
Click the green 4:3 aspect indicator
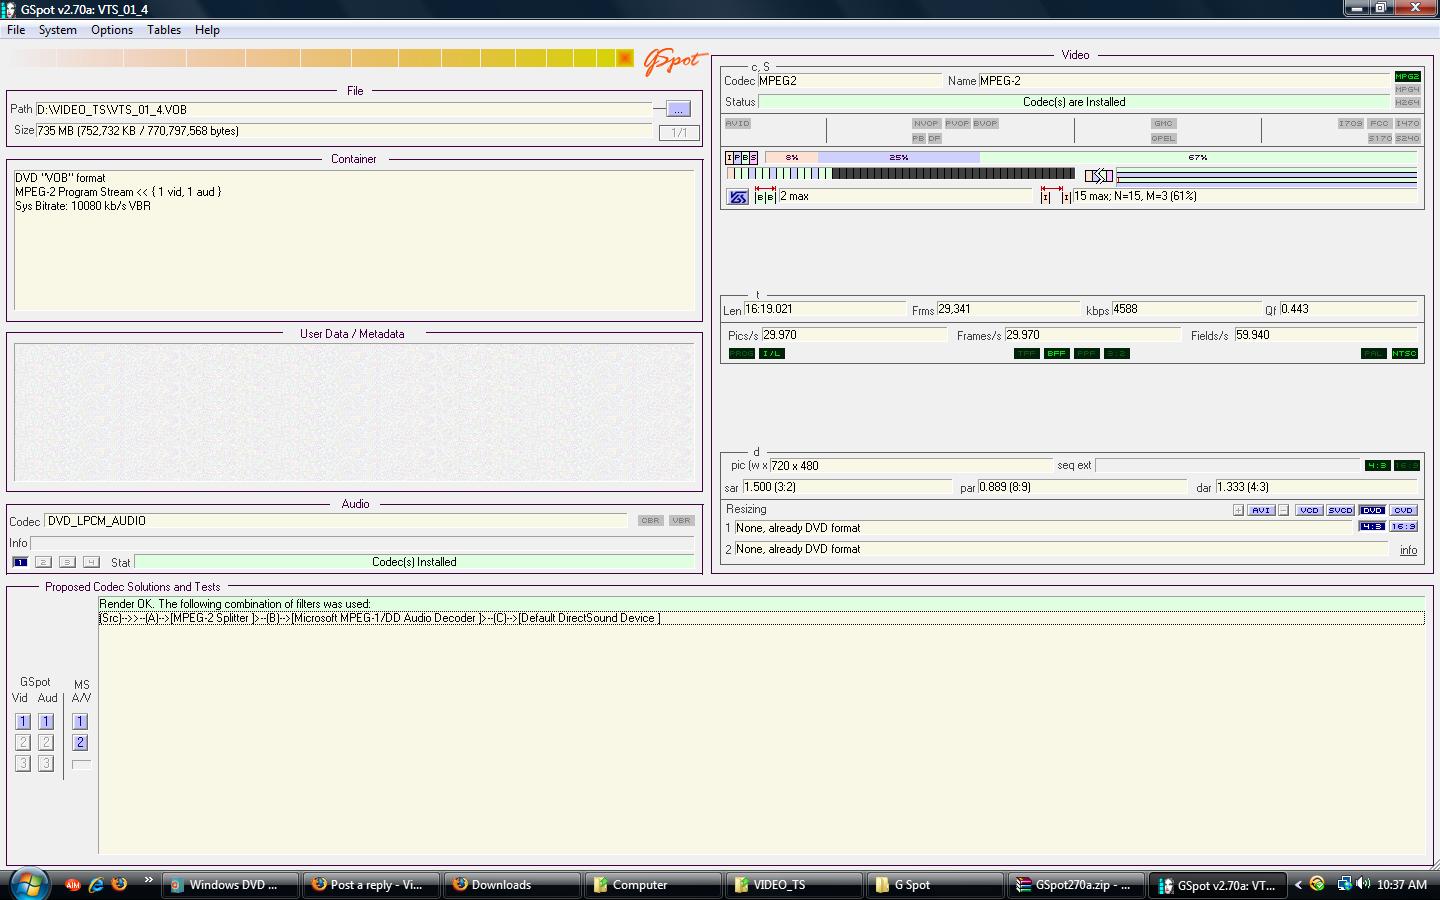[x=1377, y=465]
